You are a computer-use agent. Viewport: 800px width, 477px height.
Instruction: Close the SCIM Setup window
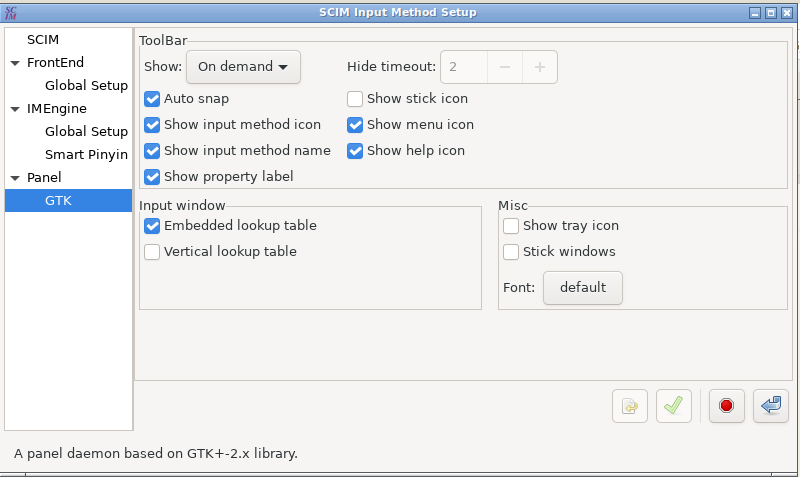point(787,13)
